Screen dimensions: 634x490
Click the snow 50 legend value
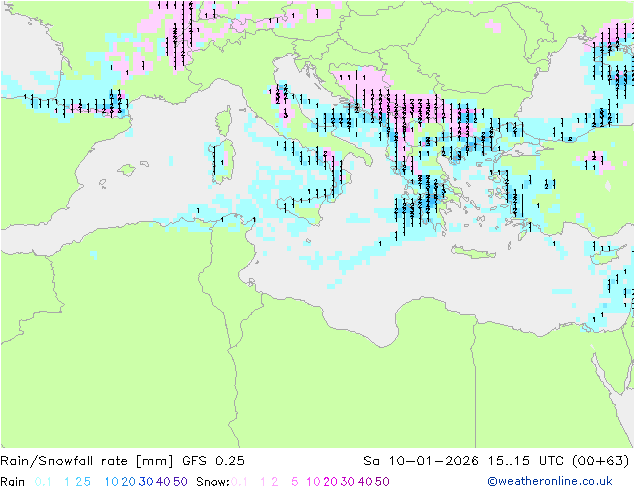(x=383, y=482)
